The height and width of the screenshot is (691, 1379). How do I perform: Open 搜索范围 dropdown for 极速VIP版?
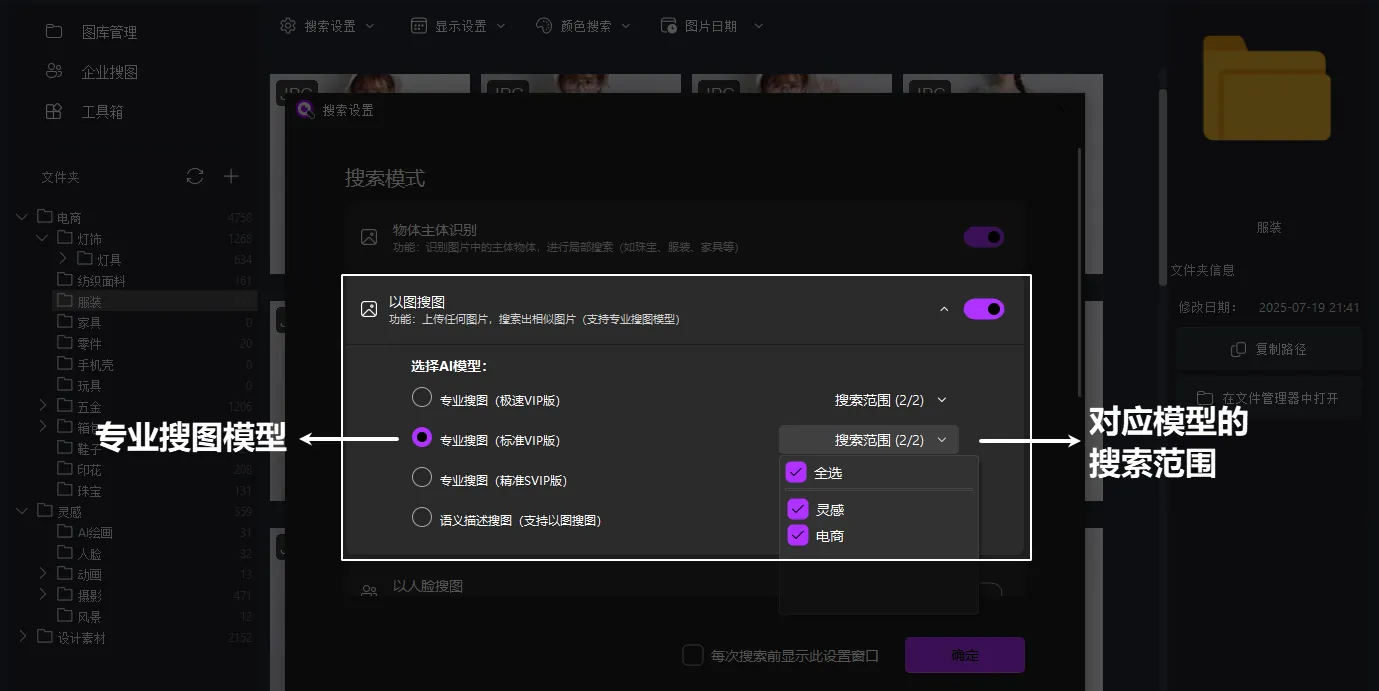pyautogui.click(x=889, y=399)
